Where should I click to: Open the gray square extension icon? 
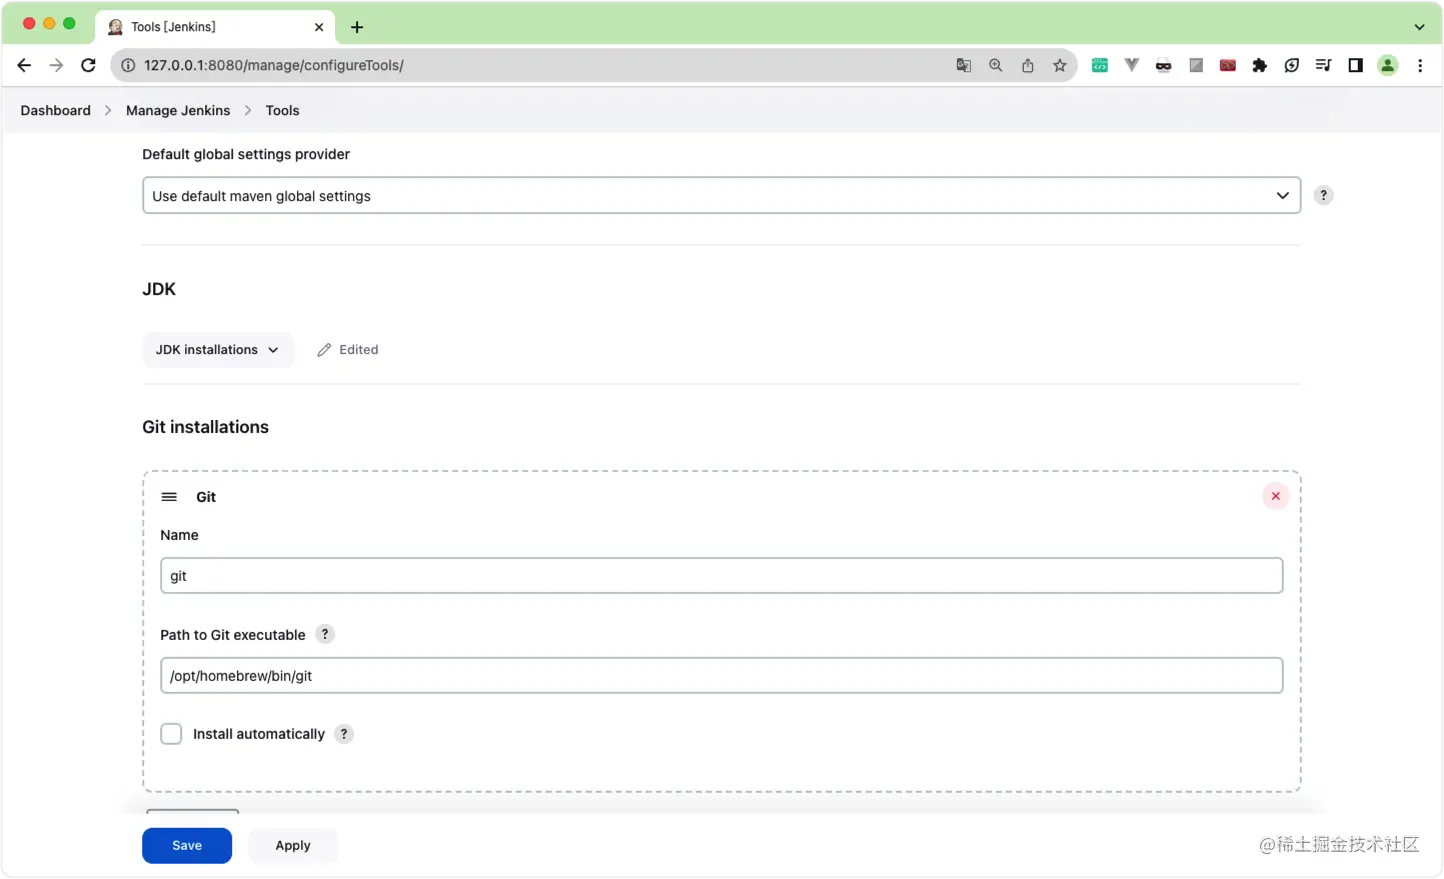[1196, 65]
